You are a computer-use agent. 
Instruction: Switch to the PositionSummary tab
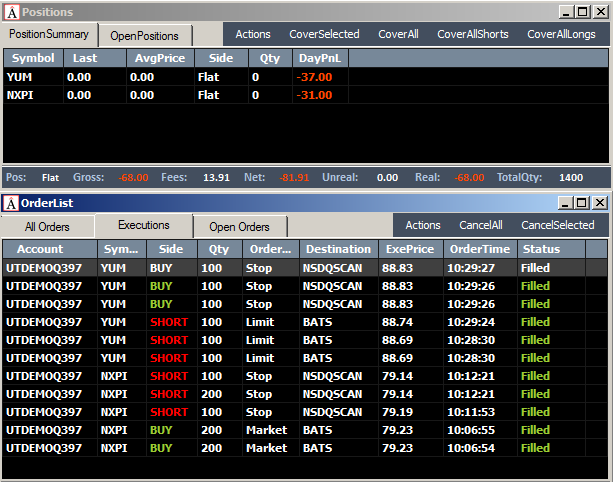tap(49, 34)
